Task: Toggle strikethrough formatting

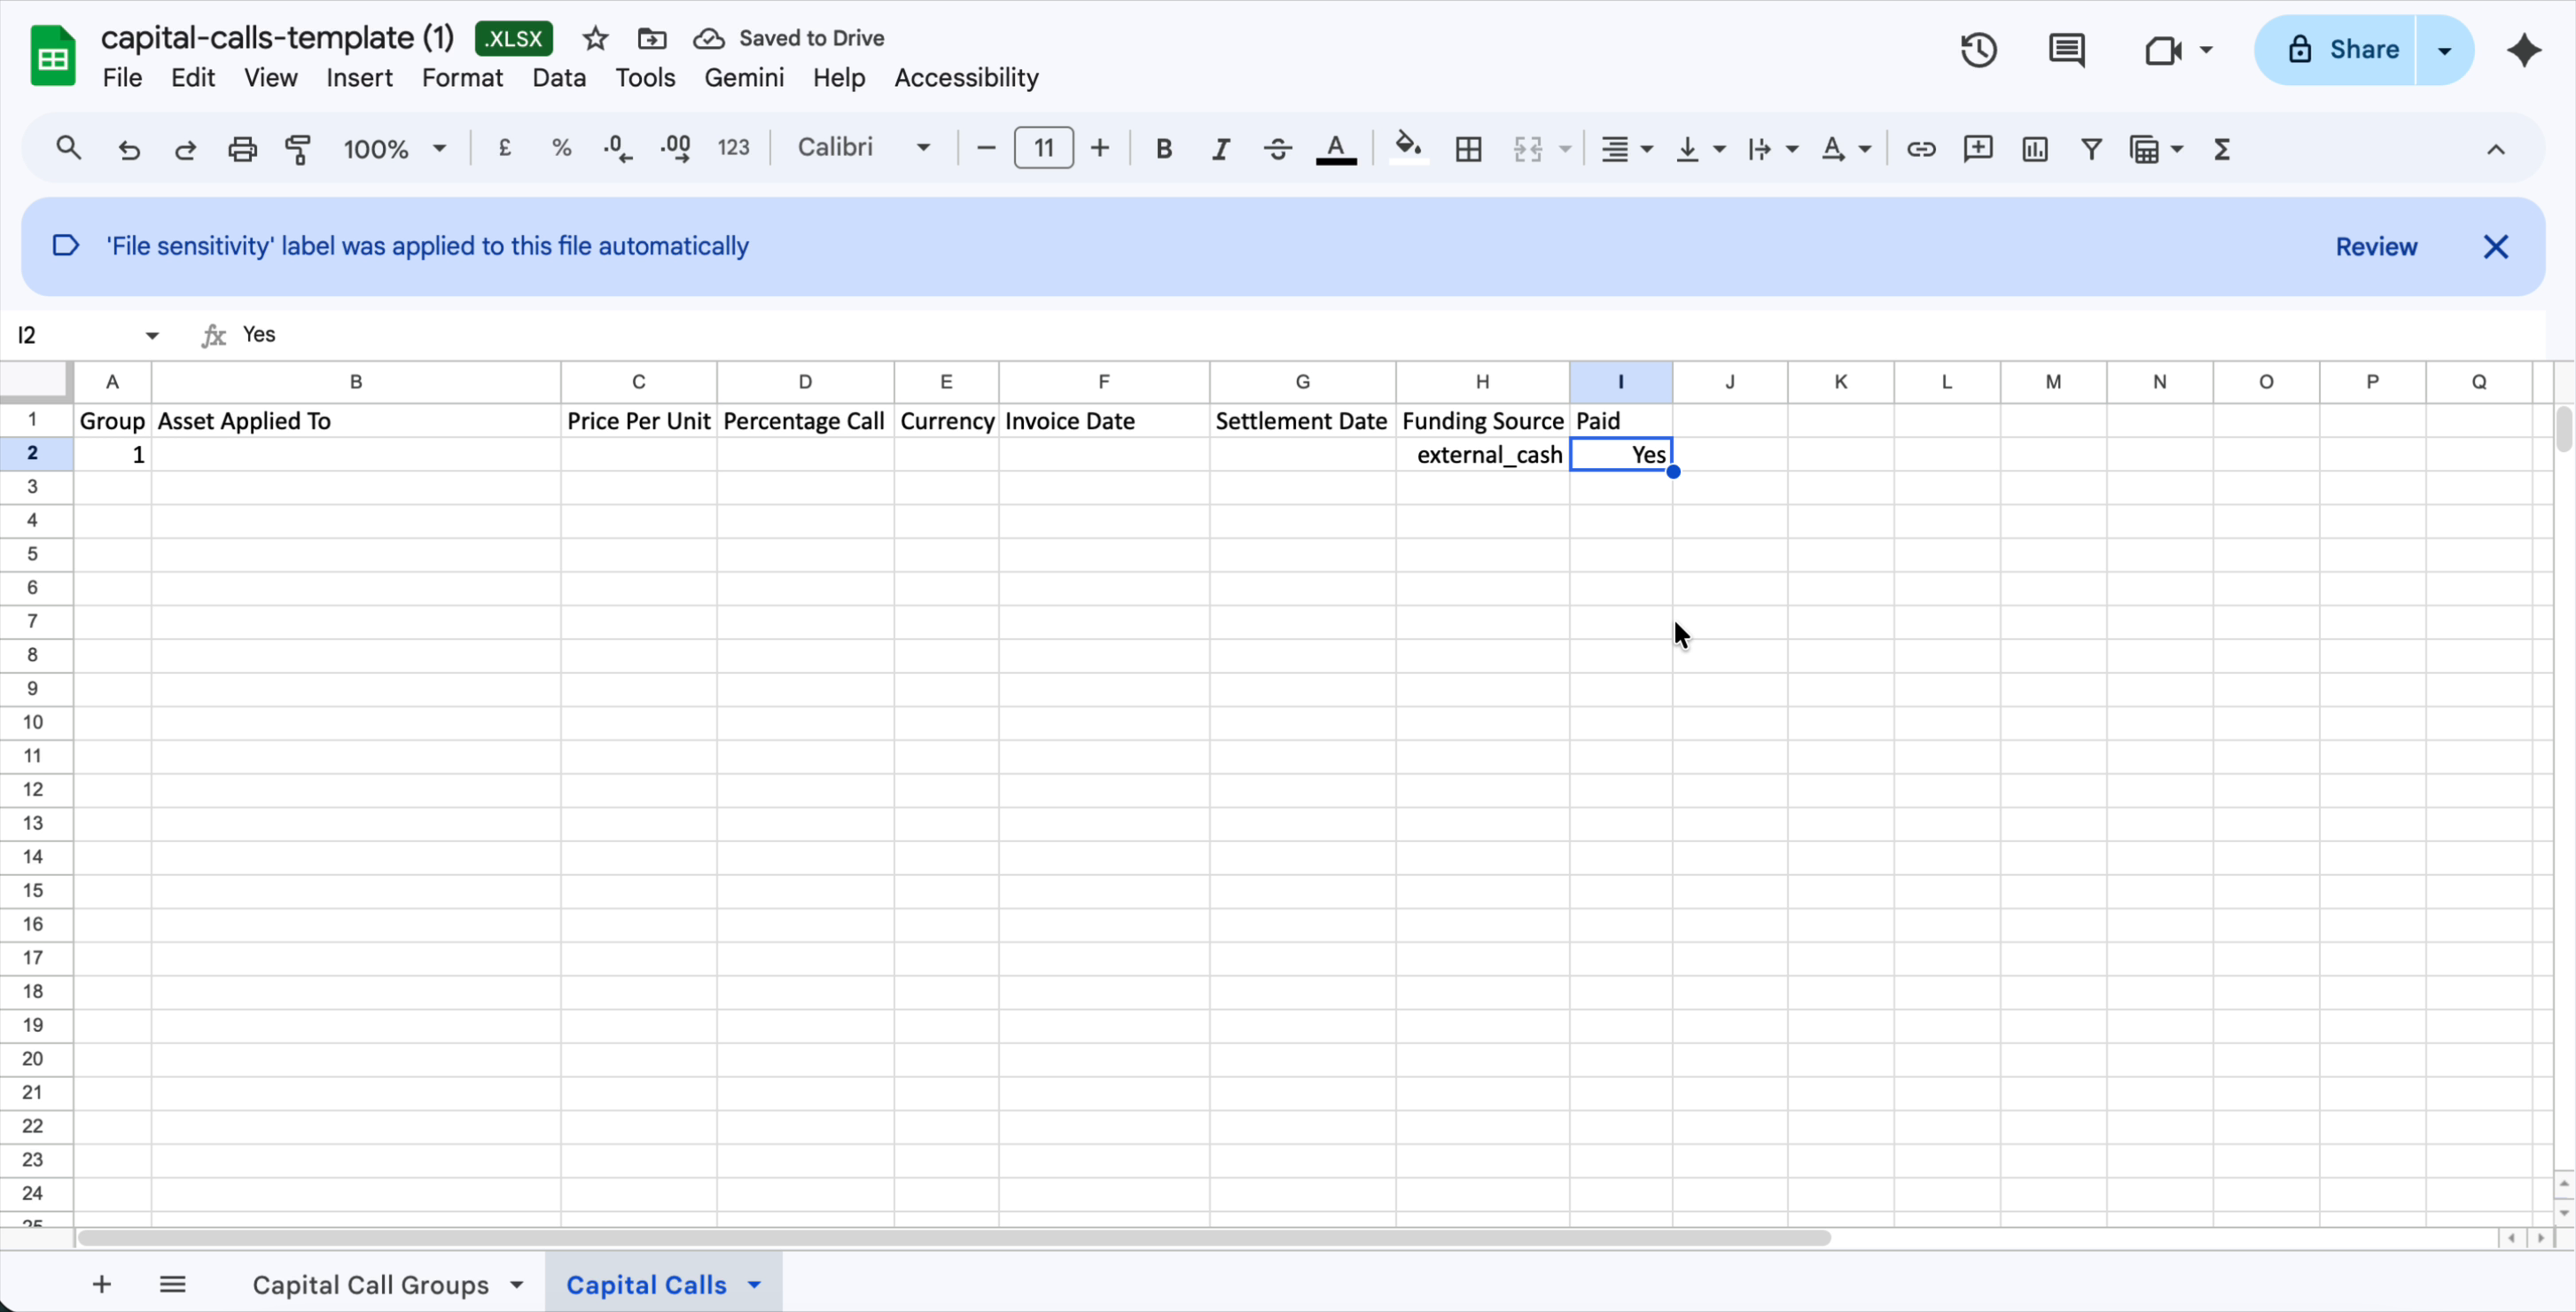Action: 1277,149
